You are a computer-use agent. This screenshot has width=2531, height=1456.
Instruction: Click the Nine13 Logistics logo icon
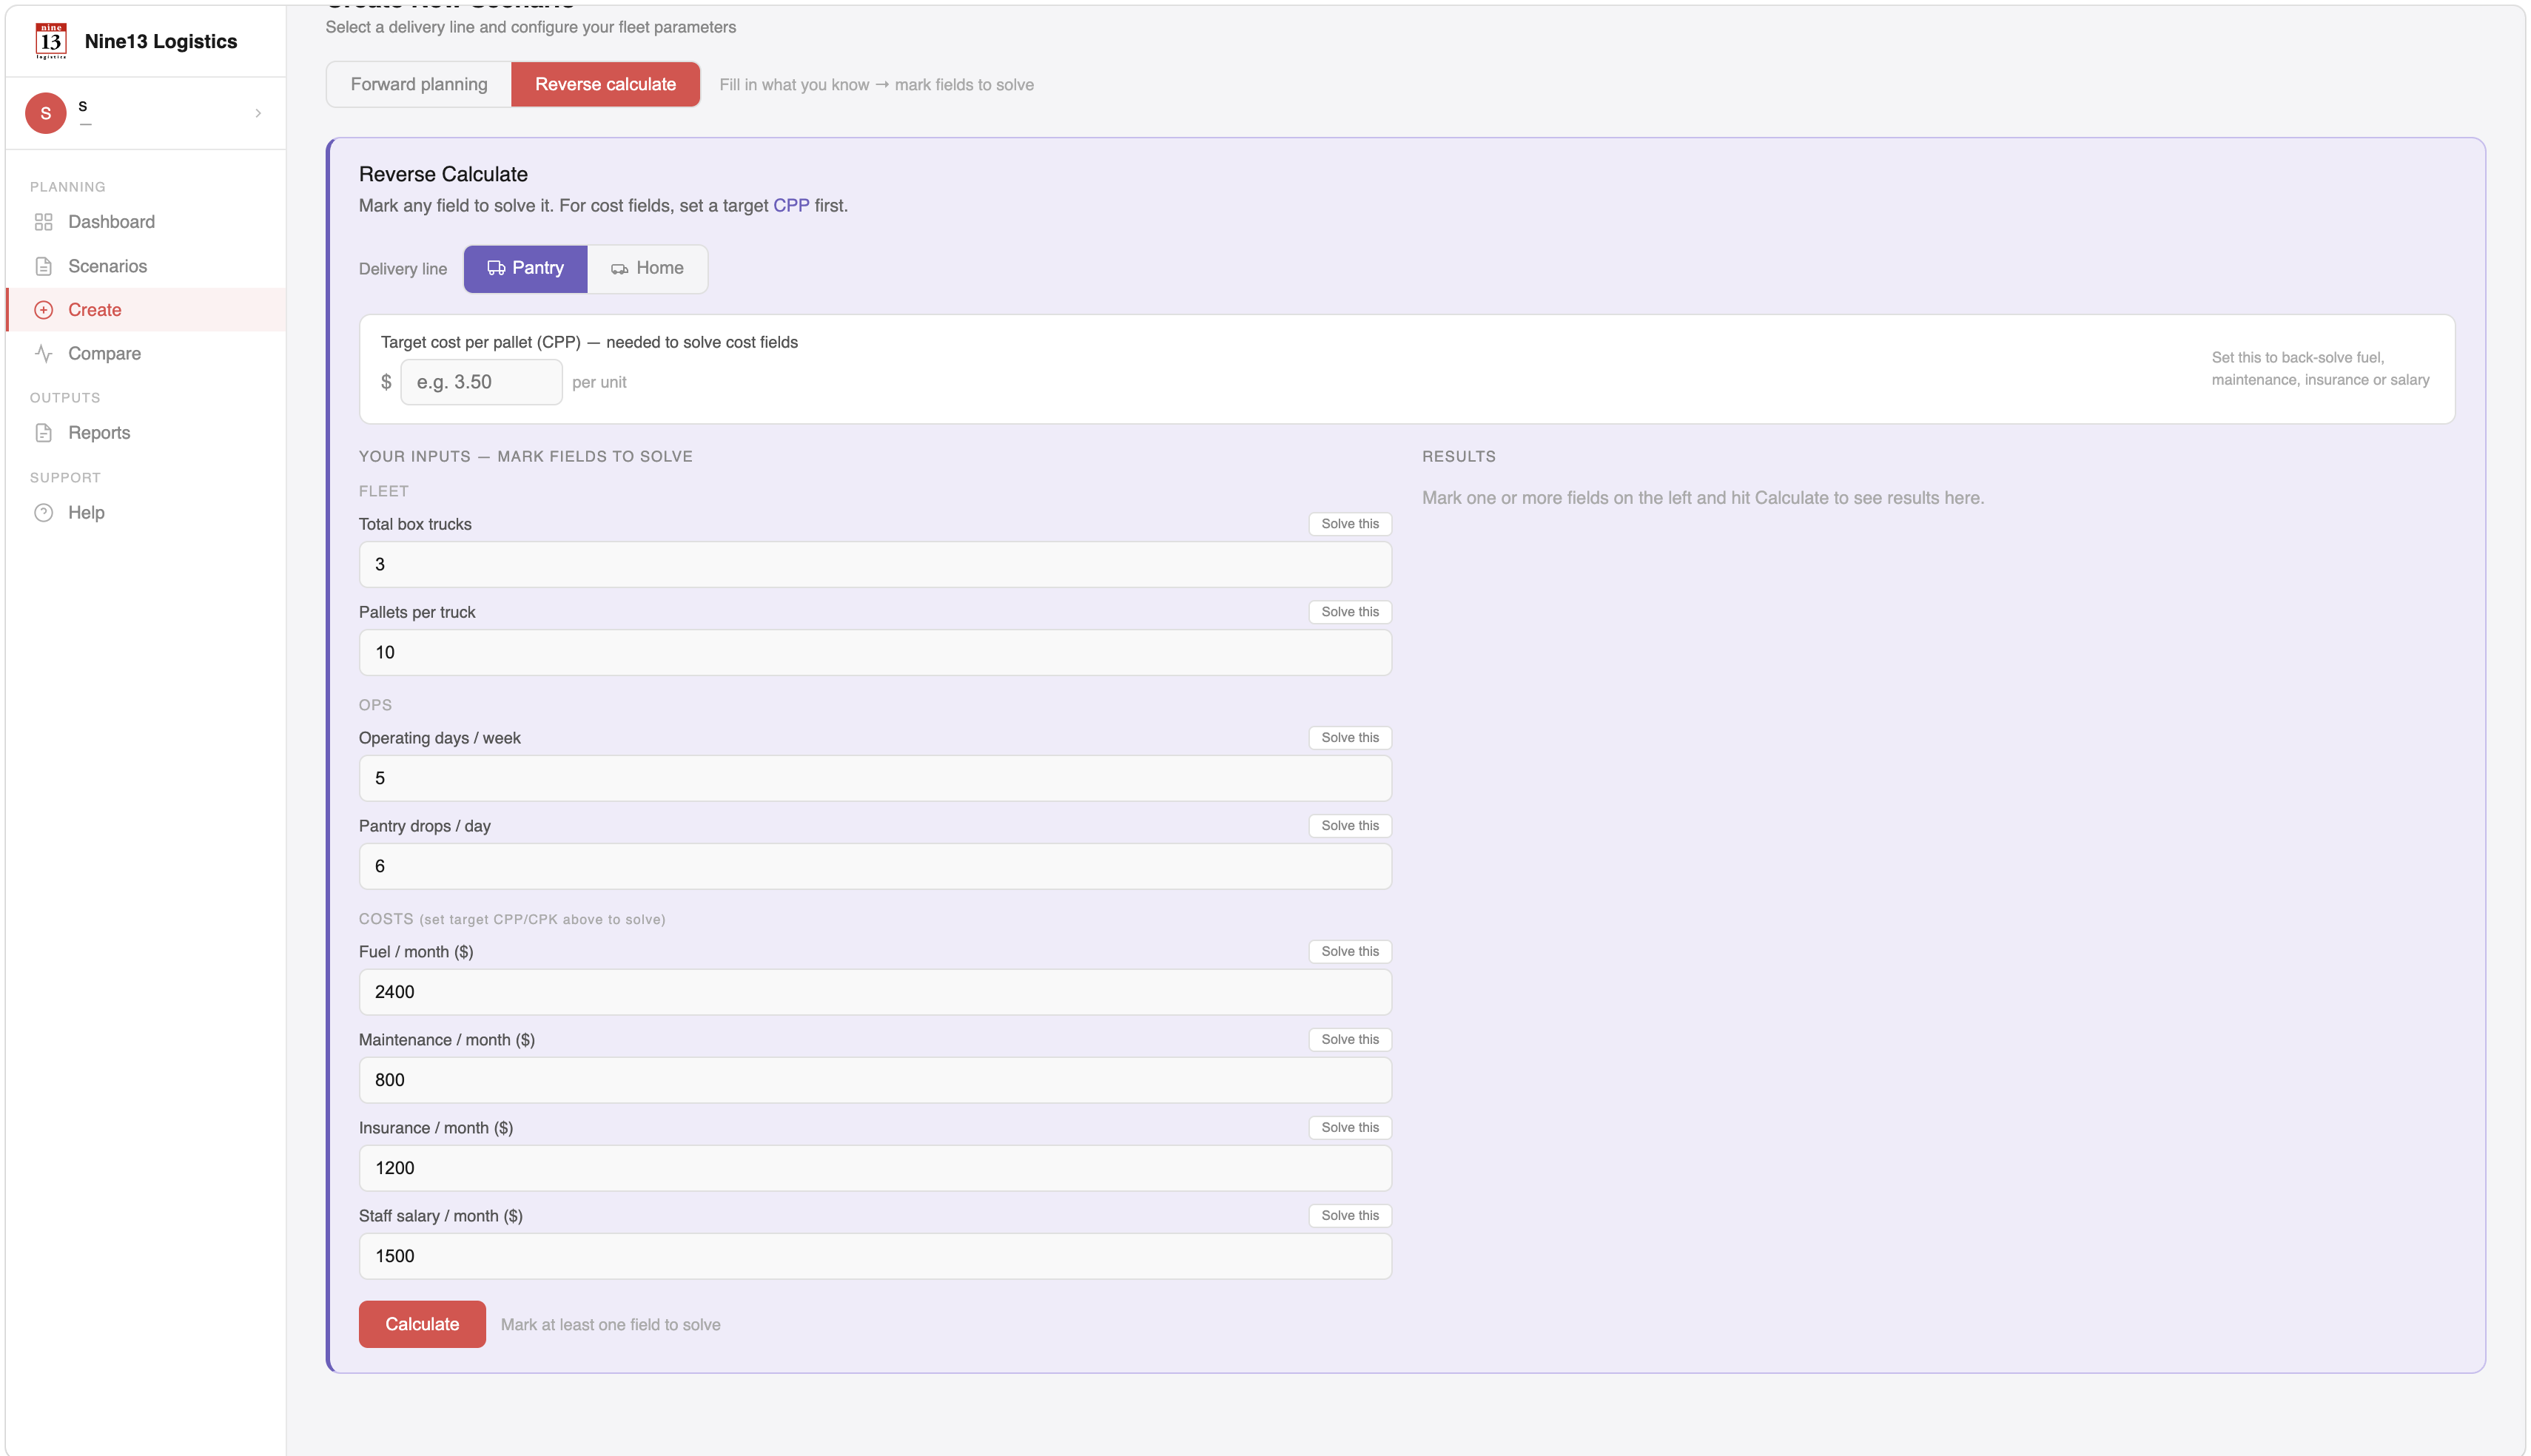[51, 41]
